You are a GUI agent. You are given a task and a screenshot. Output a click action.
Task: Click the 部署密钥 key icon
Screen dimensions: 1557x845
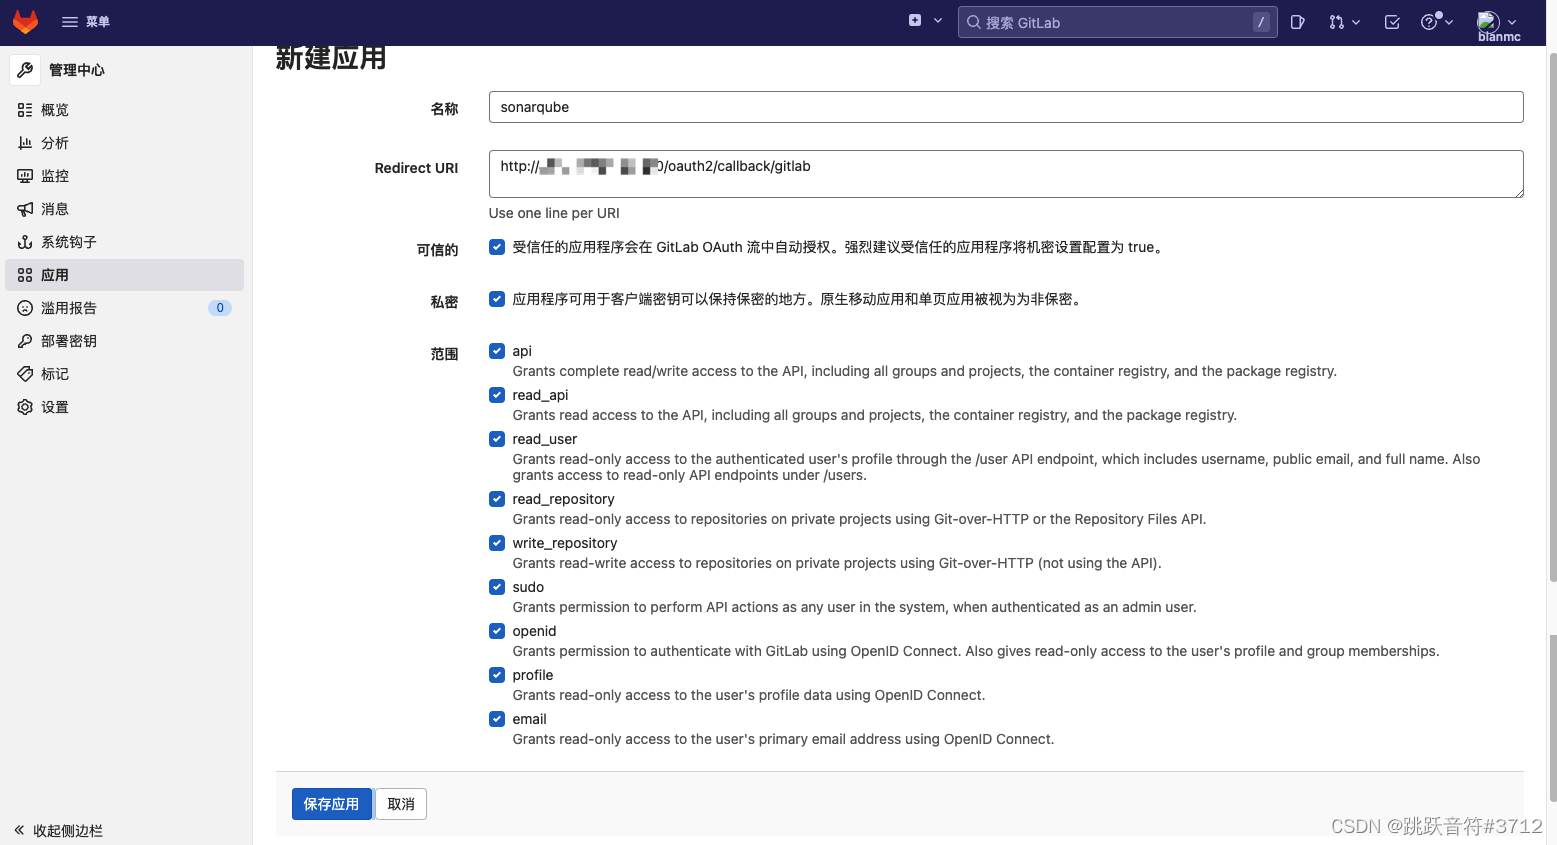point(25,341)
